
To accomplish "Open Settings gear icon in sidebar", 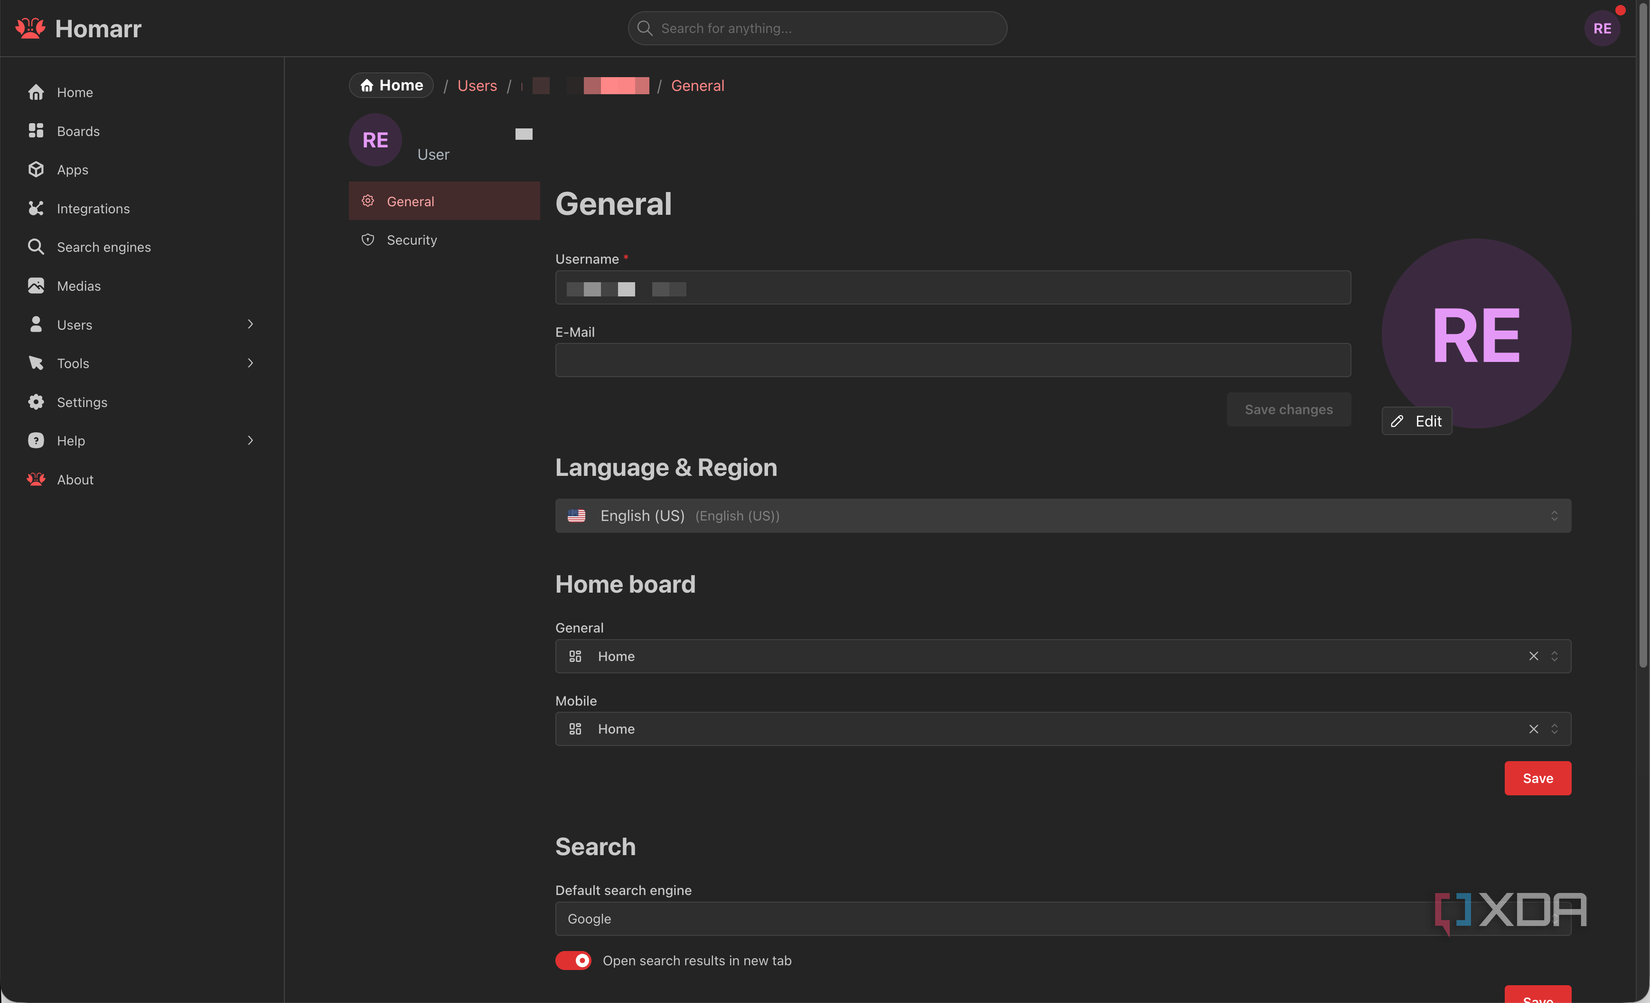I will (x=36, y=402).
